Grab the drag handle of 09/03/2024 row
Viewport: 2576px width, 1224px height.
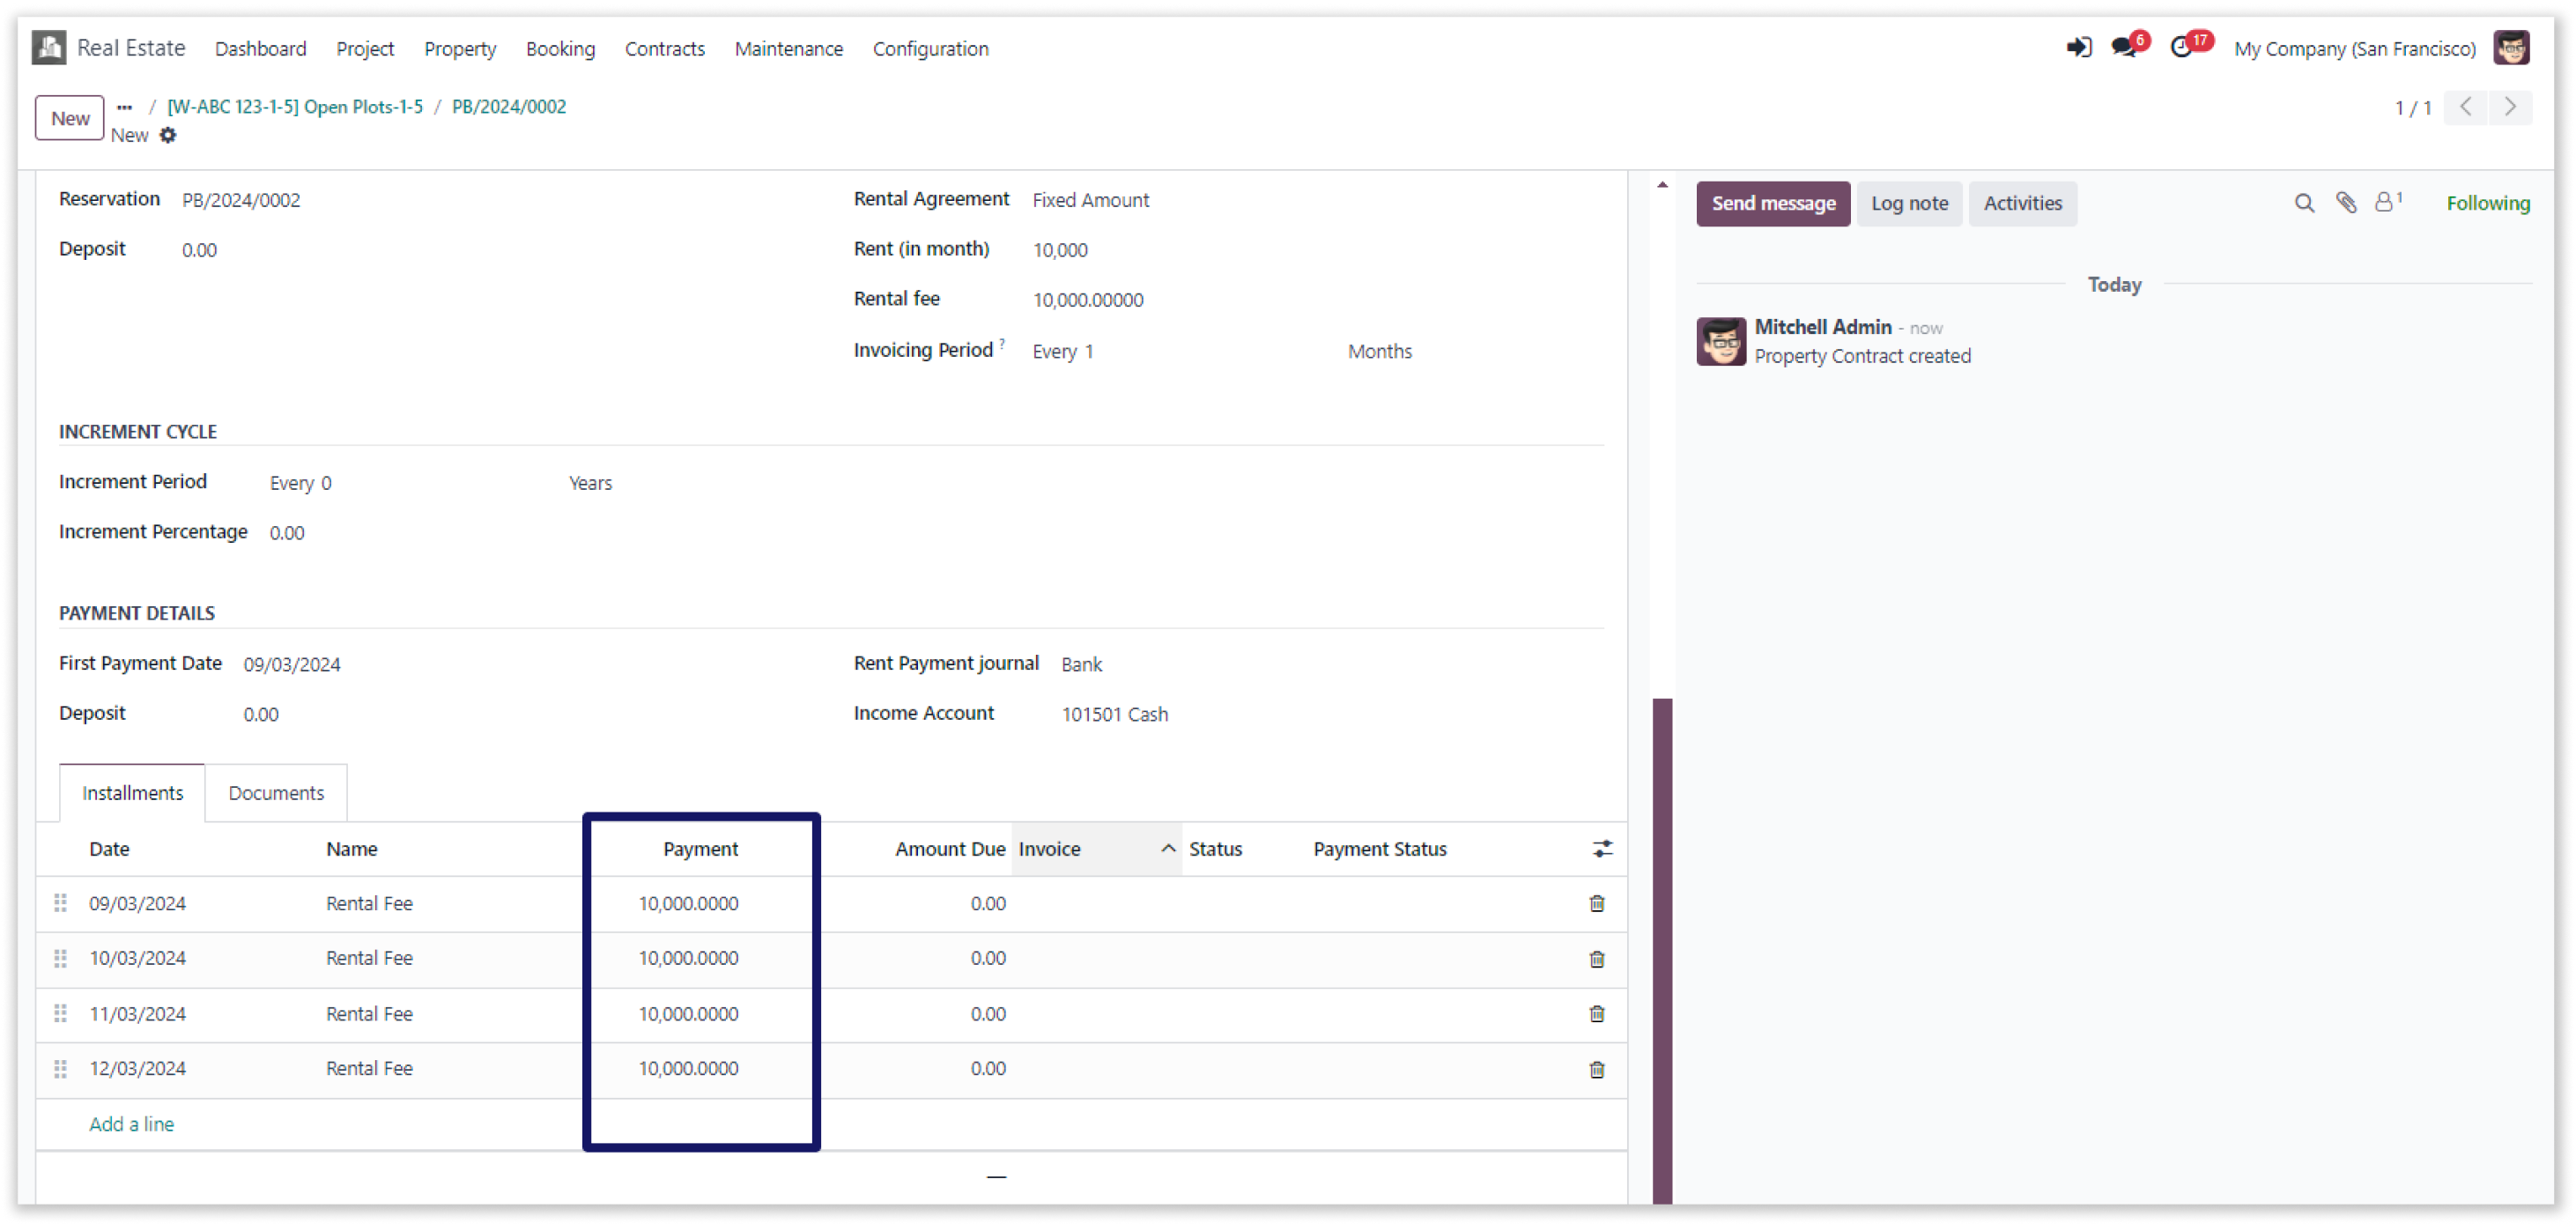coord(60,903)
